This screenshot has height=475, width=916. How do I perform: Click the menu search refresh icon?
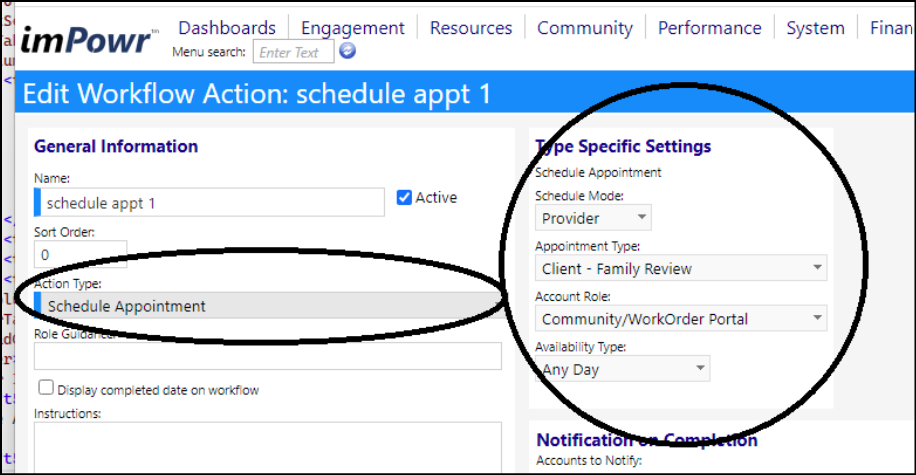click(348, 51)
